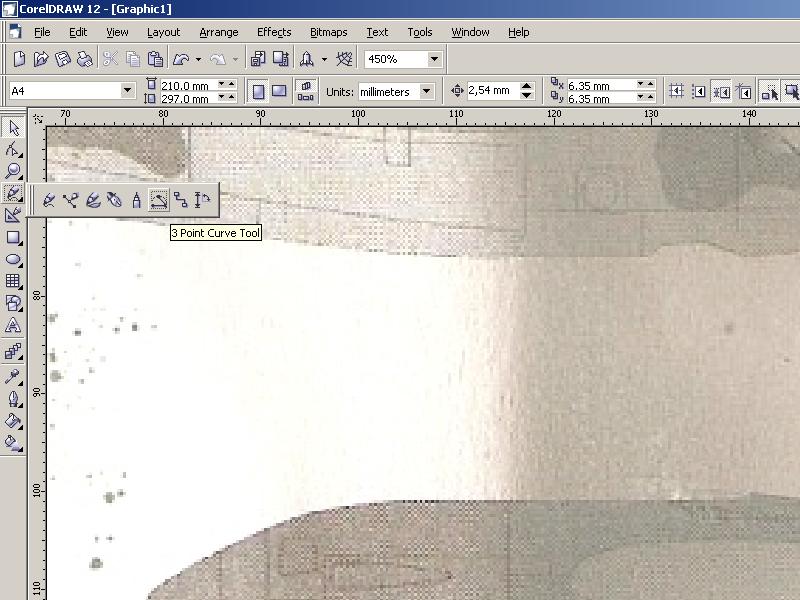The image size is (800, 600).
Task: Click the Print icon
Action: tap(84, 60)
